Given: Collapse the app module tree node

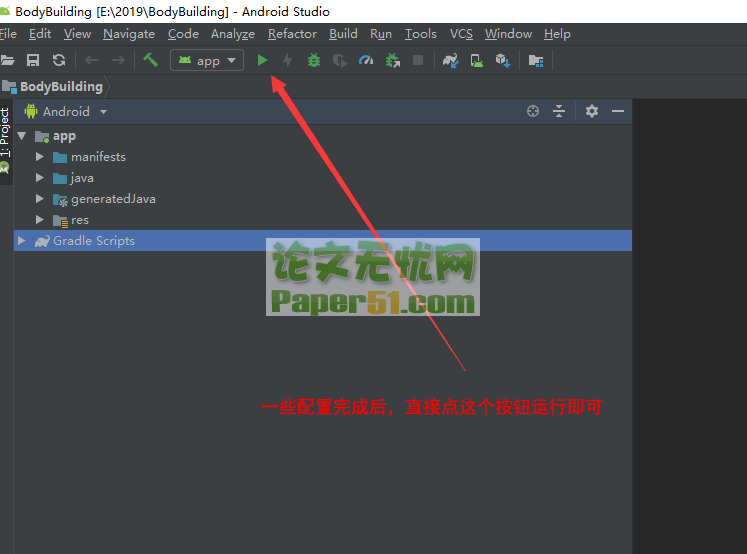Looking at the screenshot, I should tap(21, 136).
